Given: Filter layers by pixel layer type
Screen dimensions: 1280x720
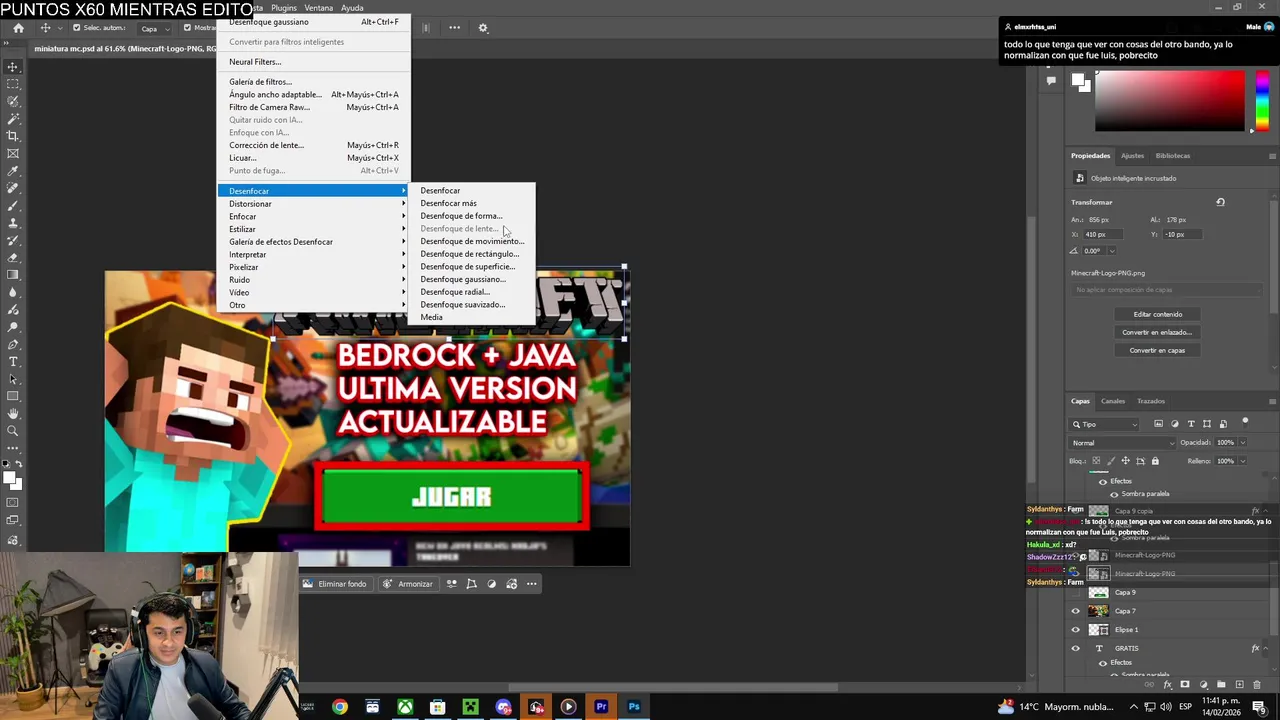Looking at the screenshot, I should (1158, 424).
